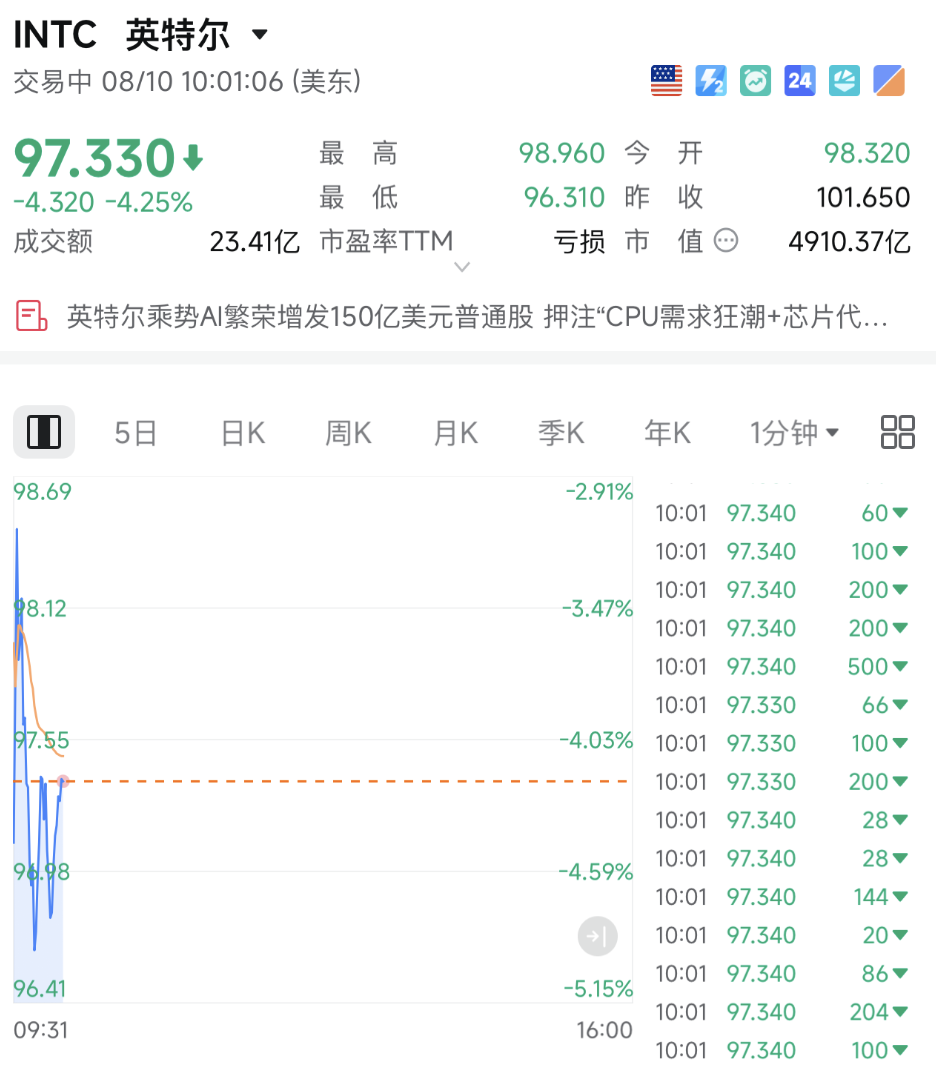Tap the 4910.37亿 market cap value
Viewport: 936px width, 1072px height.
tap(849, 241)
